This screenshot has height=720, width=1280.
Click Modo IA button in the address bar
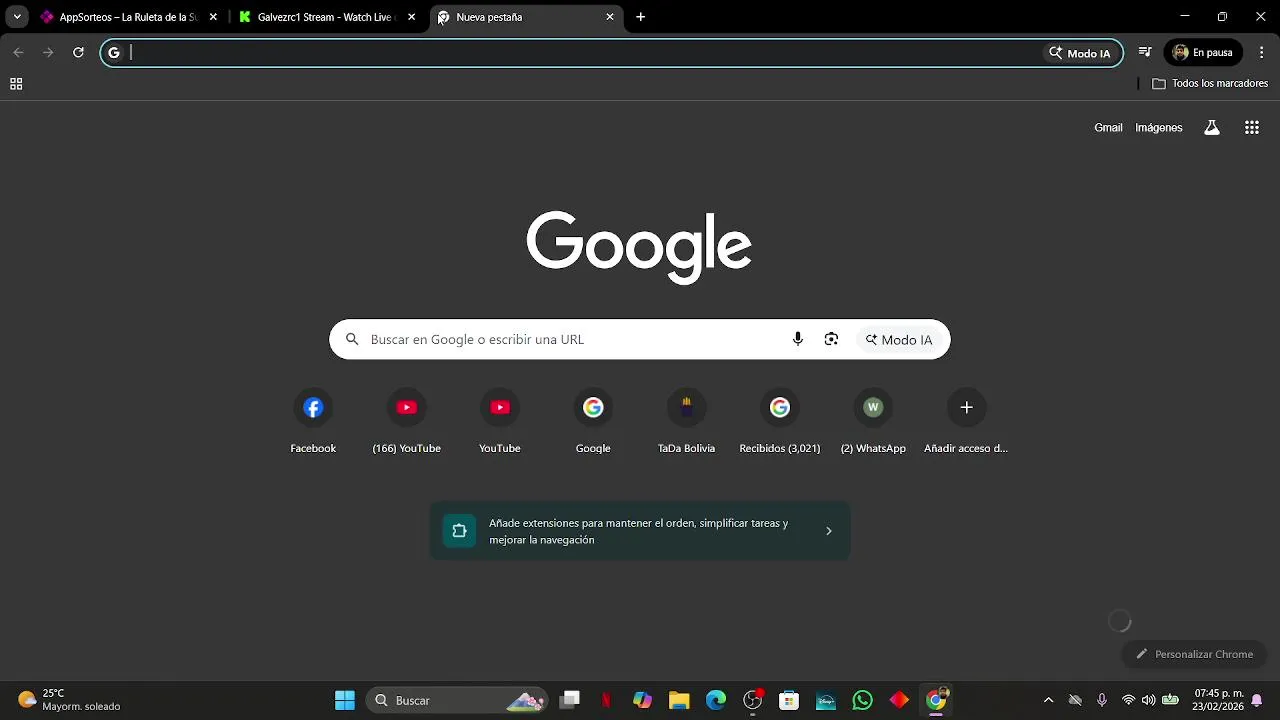click(x=1080, y=53)
